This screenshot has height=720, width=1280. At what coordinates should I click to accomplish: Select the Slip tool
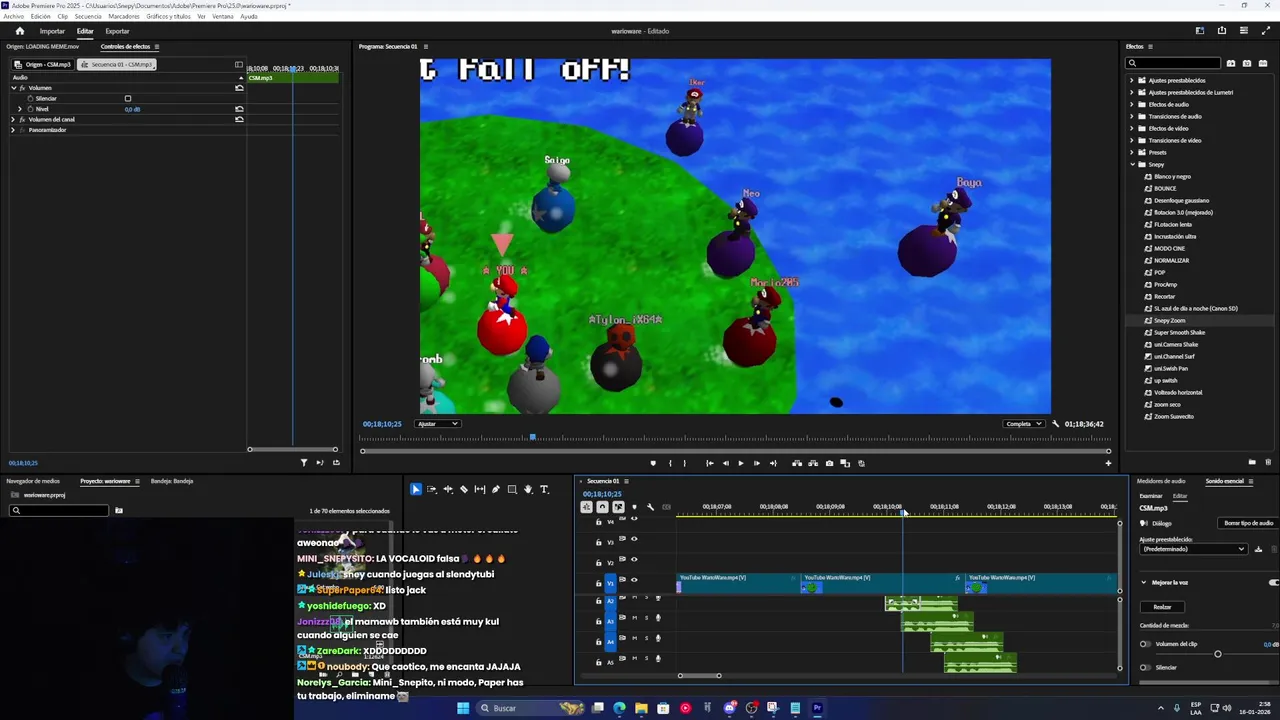[480, 489]
